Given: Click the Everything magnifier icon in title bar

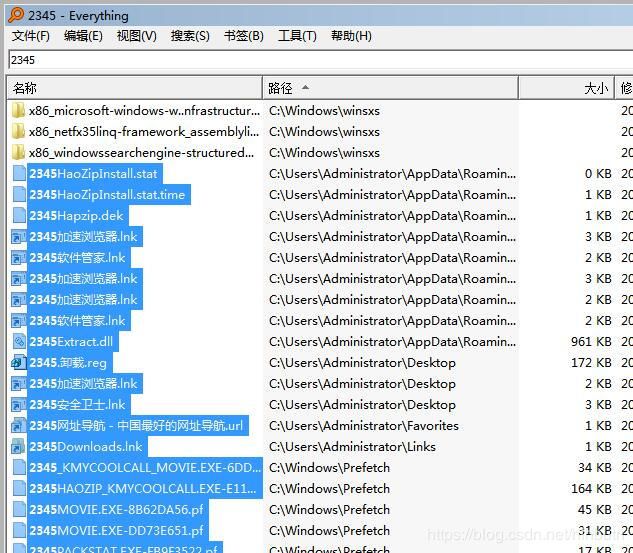Looking at the screenshot, I should [16, 15].
